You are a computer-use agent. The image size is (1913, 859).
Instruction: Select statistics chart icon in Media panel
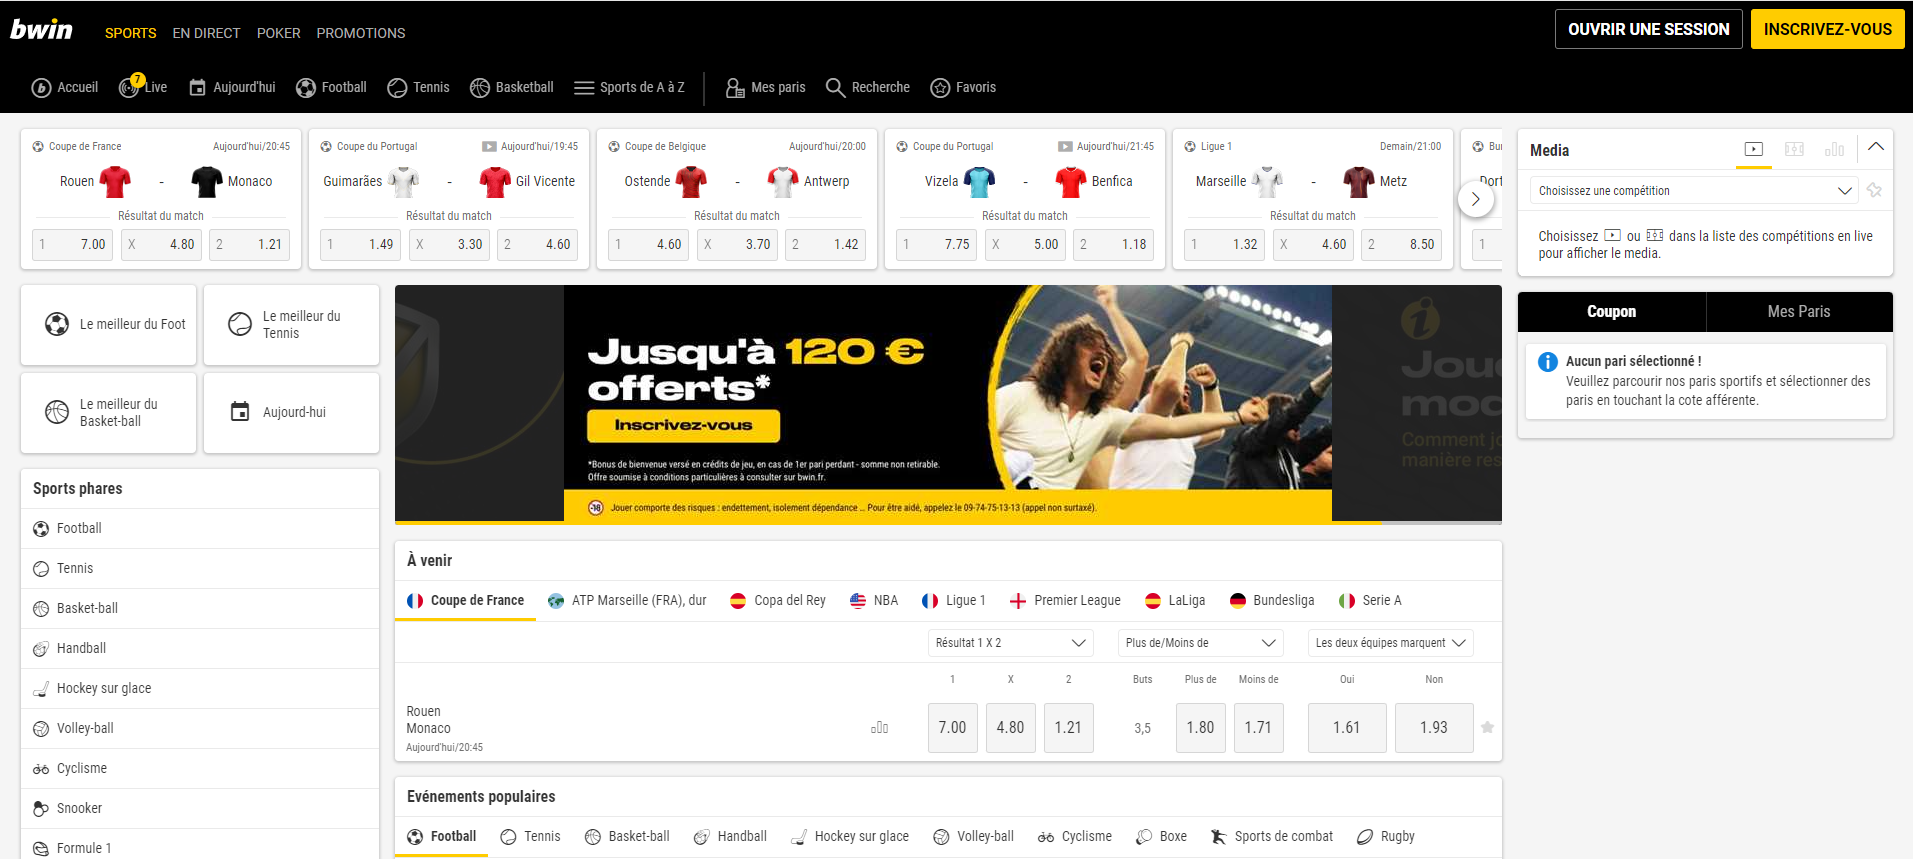pos(1834,149)
